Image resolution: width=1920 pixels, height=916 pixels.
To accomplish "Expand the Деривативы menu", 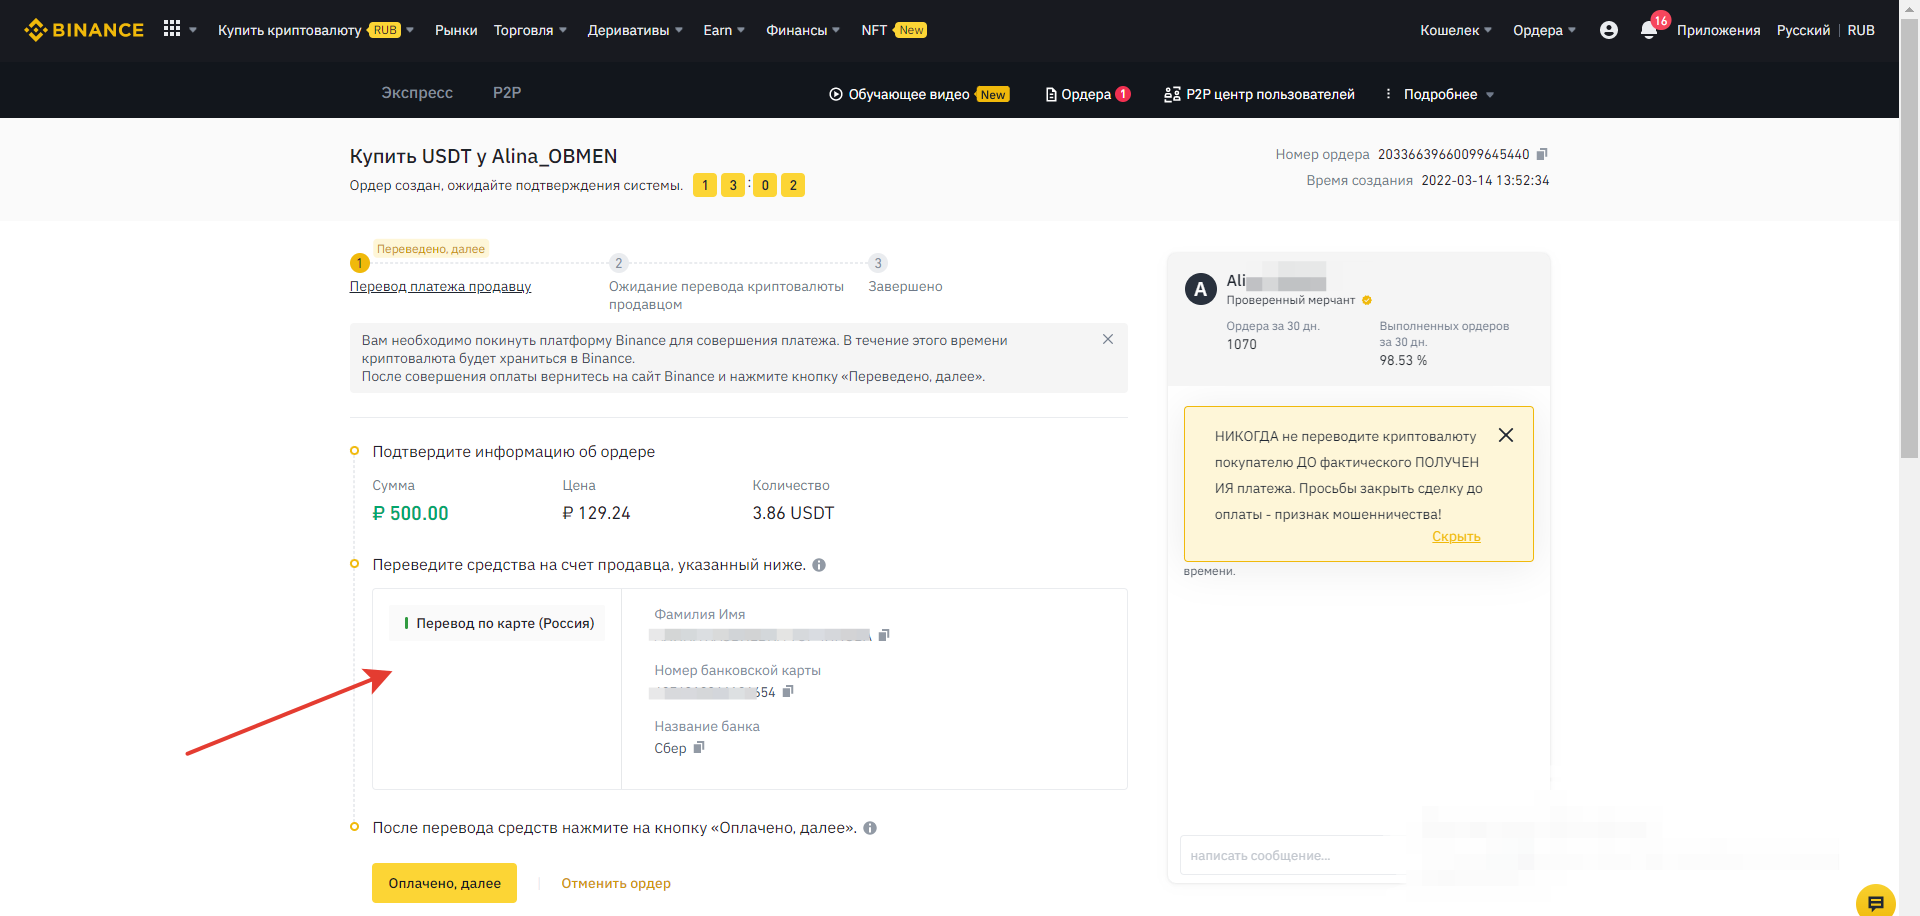I will pyautogui.click(x=635, y=30).
